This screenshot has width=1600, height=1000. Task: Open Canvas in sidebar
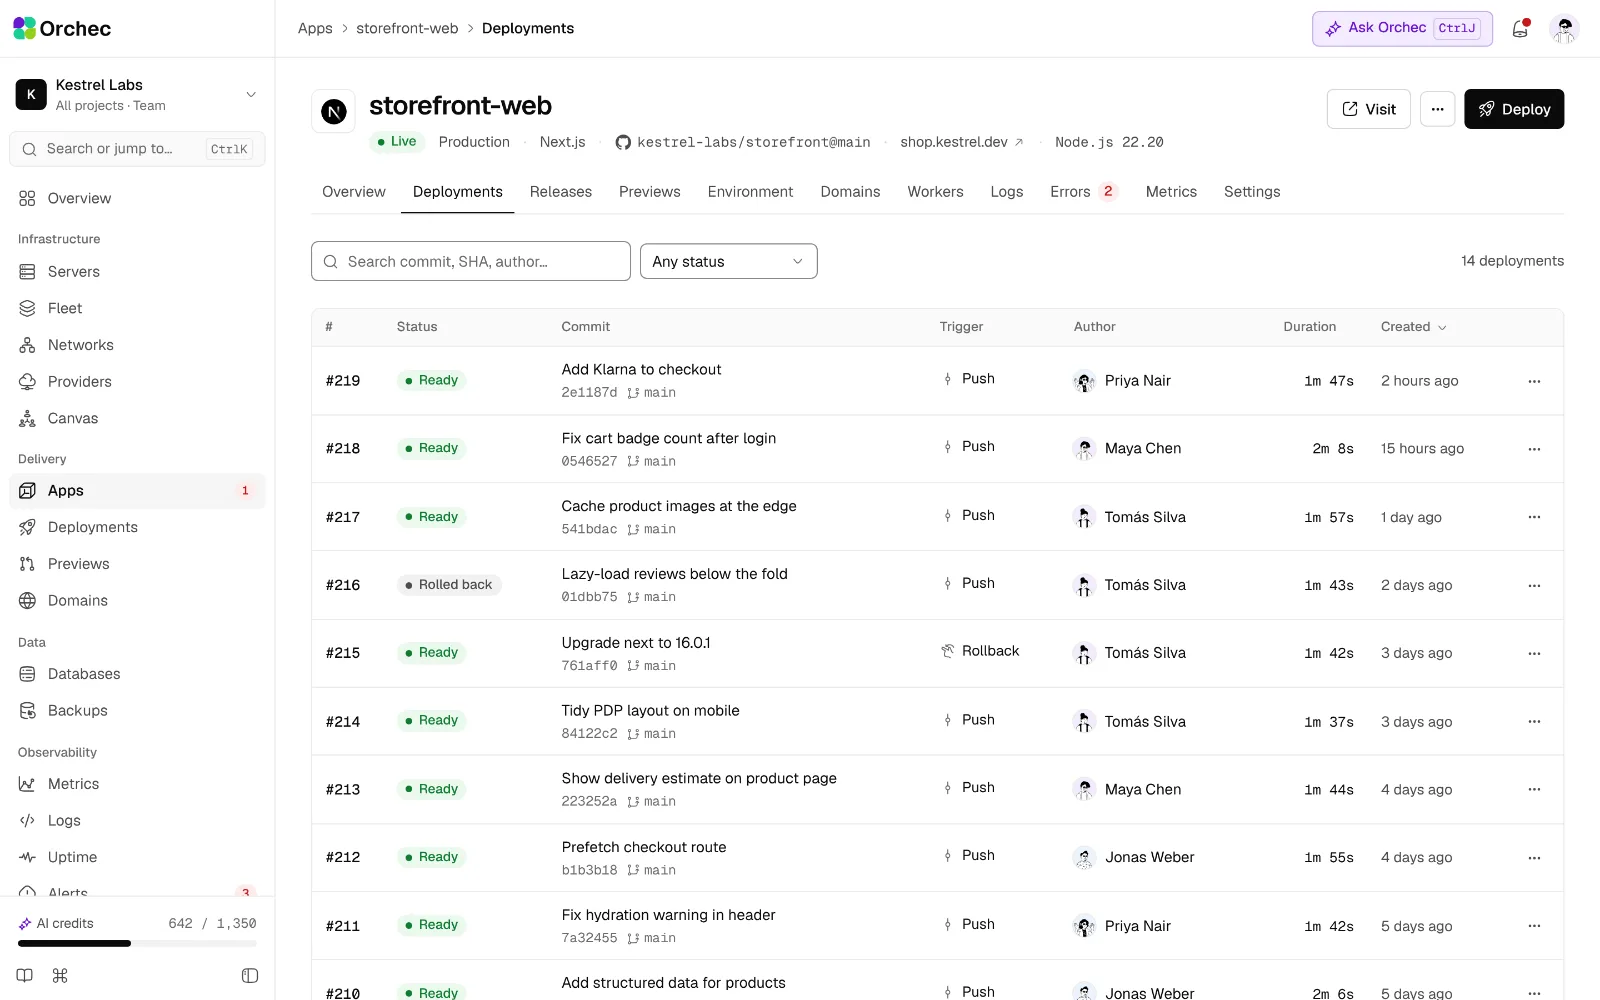137,418
